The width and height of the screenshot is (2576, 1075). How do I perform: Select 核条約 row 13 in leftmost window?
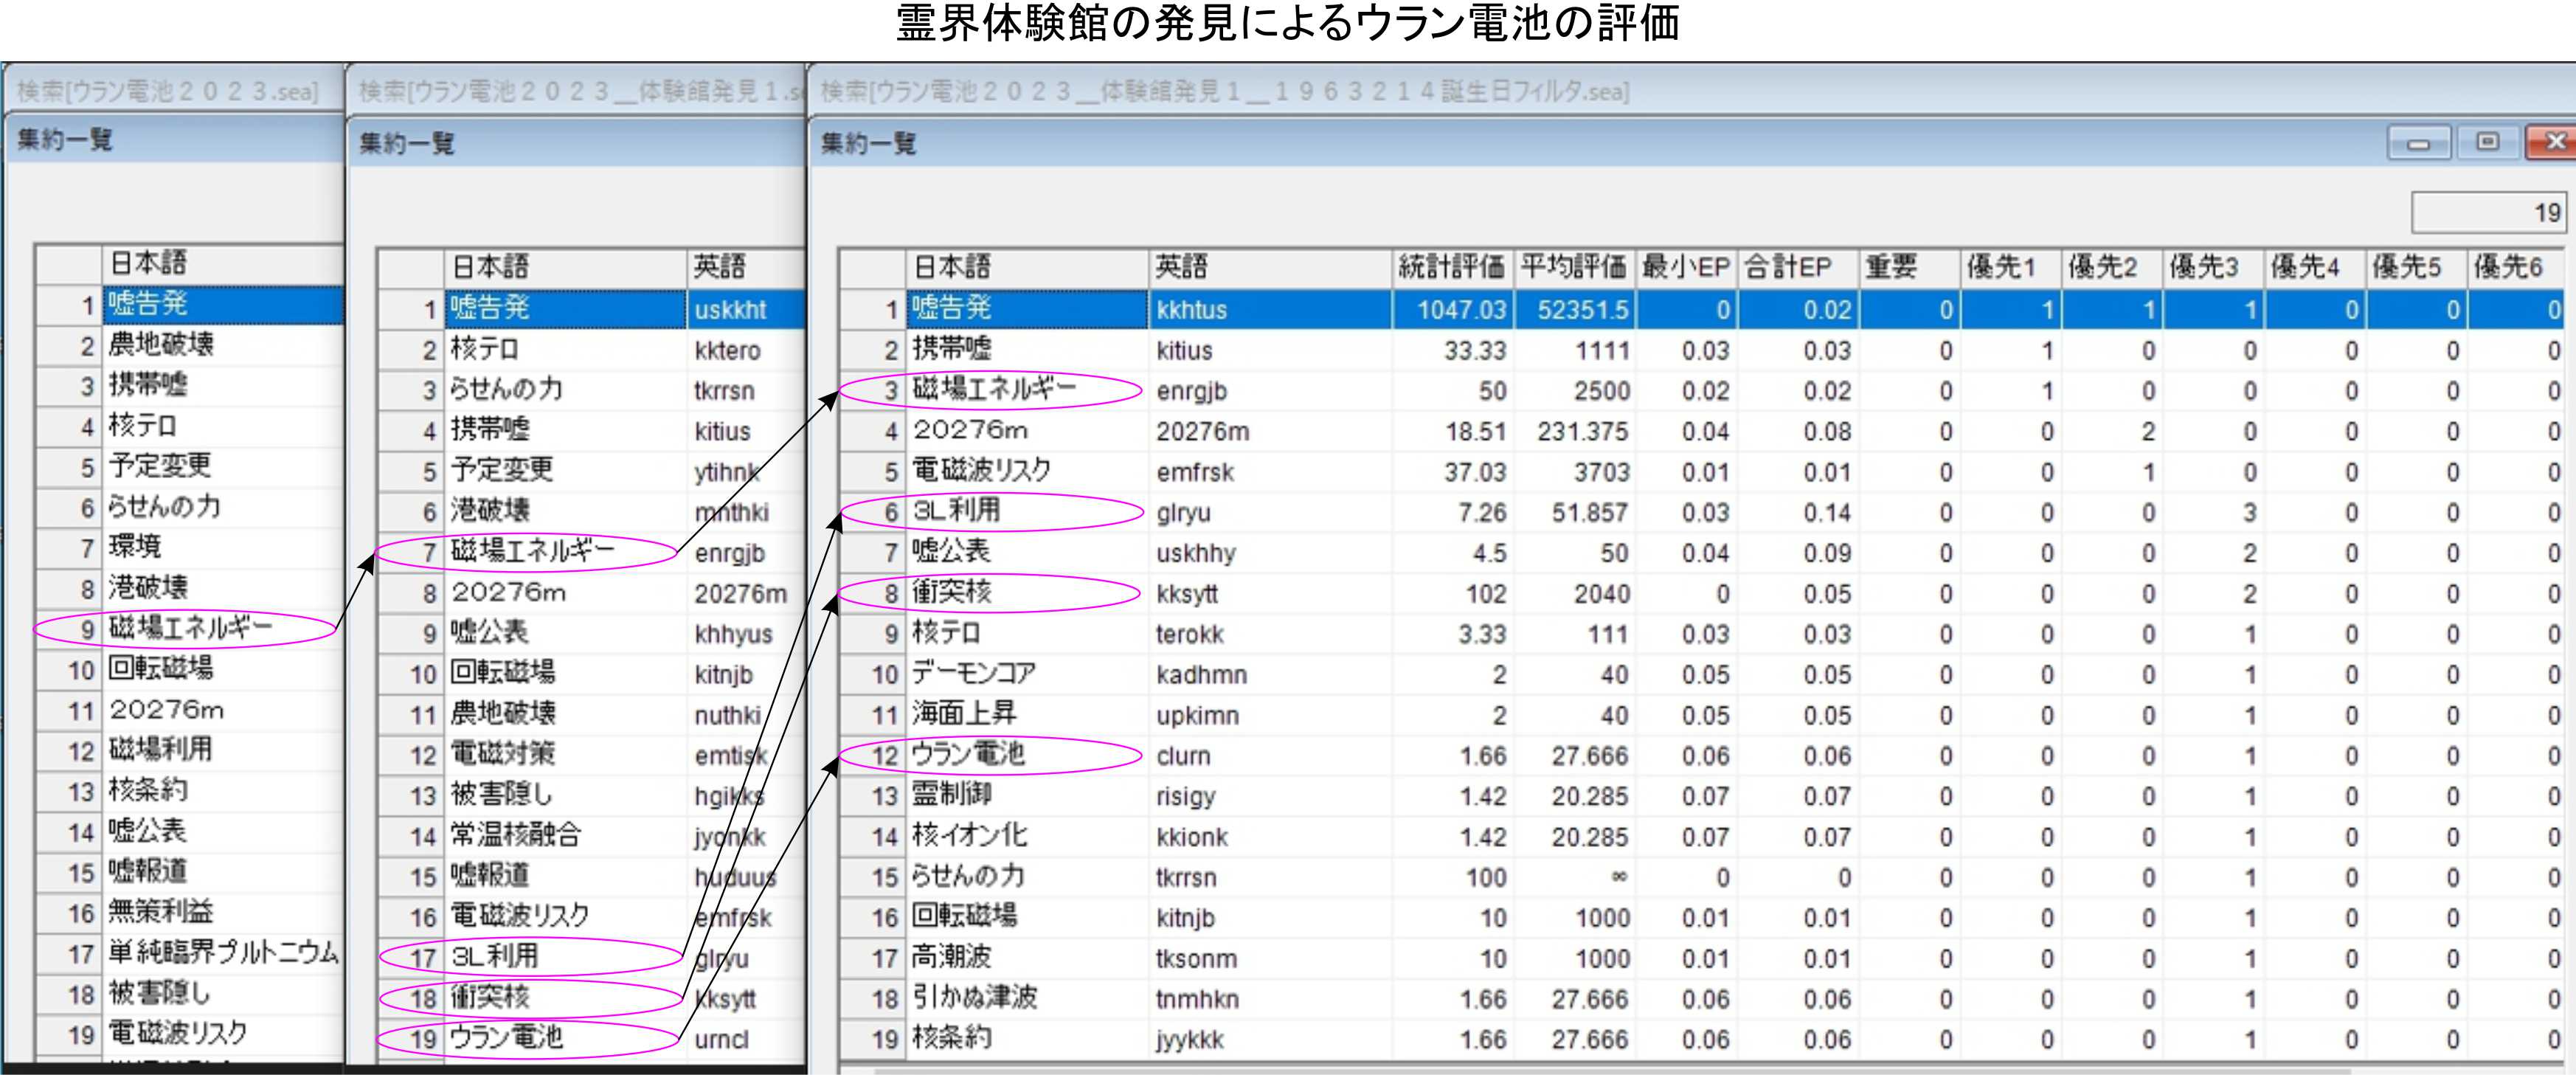pos(190,790)
